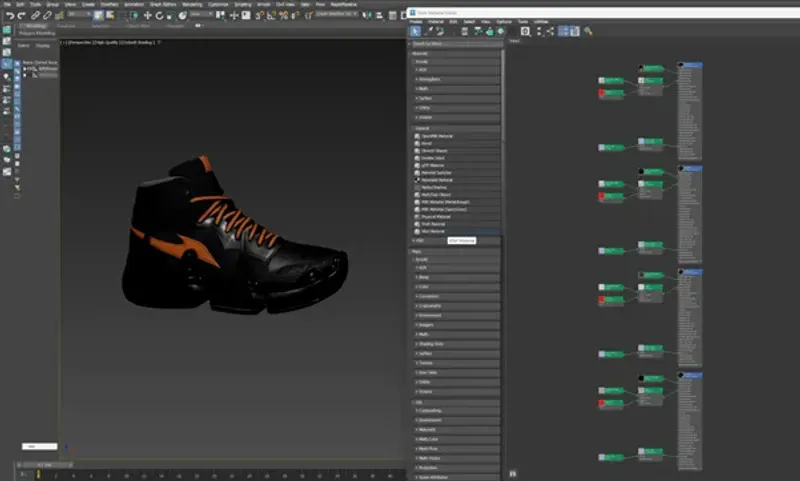Open the Rendering menu in main menu bar
Image resolution: width=800 pixels, height=481 pixels.
(x=192, y=4)
